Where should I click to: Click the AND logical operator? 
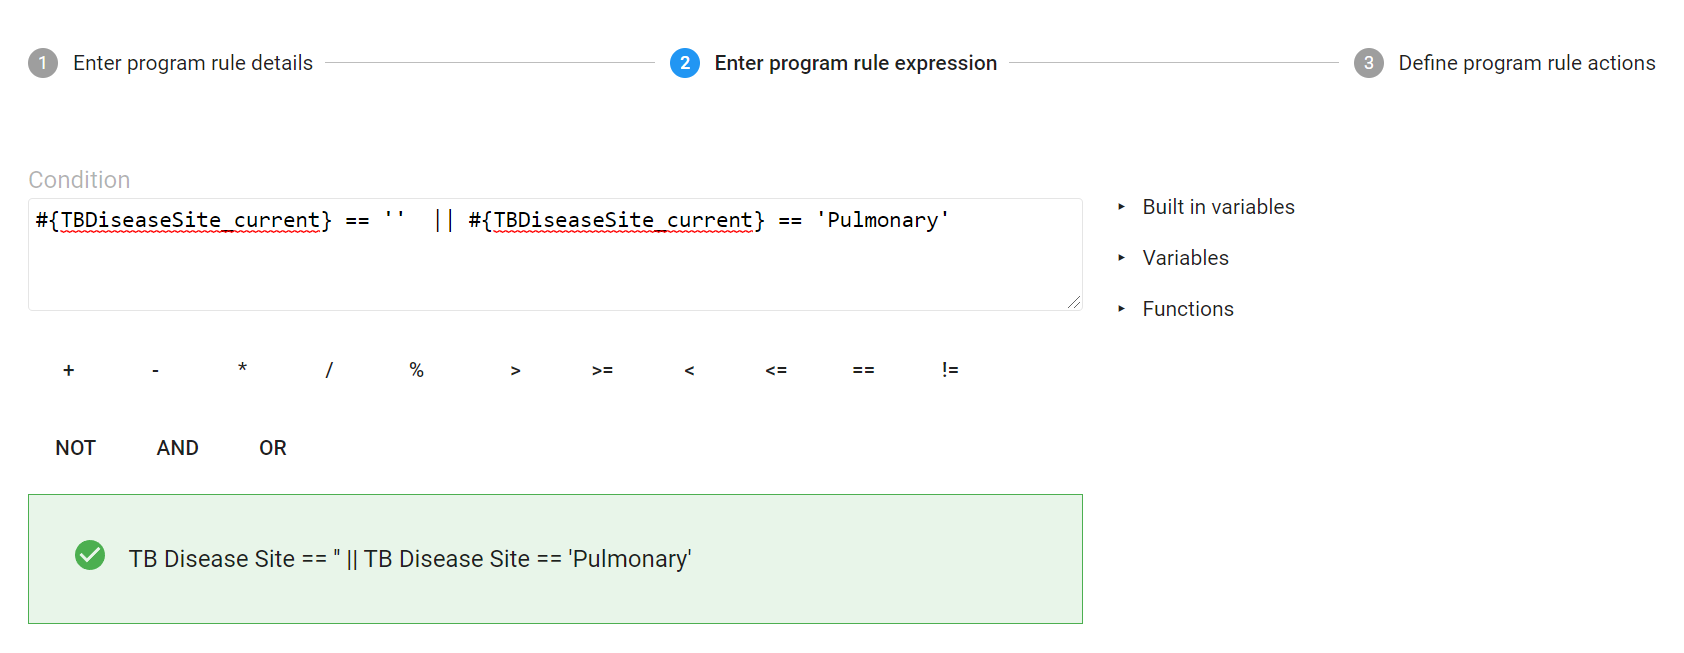tap(178, 448)
